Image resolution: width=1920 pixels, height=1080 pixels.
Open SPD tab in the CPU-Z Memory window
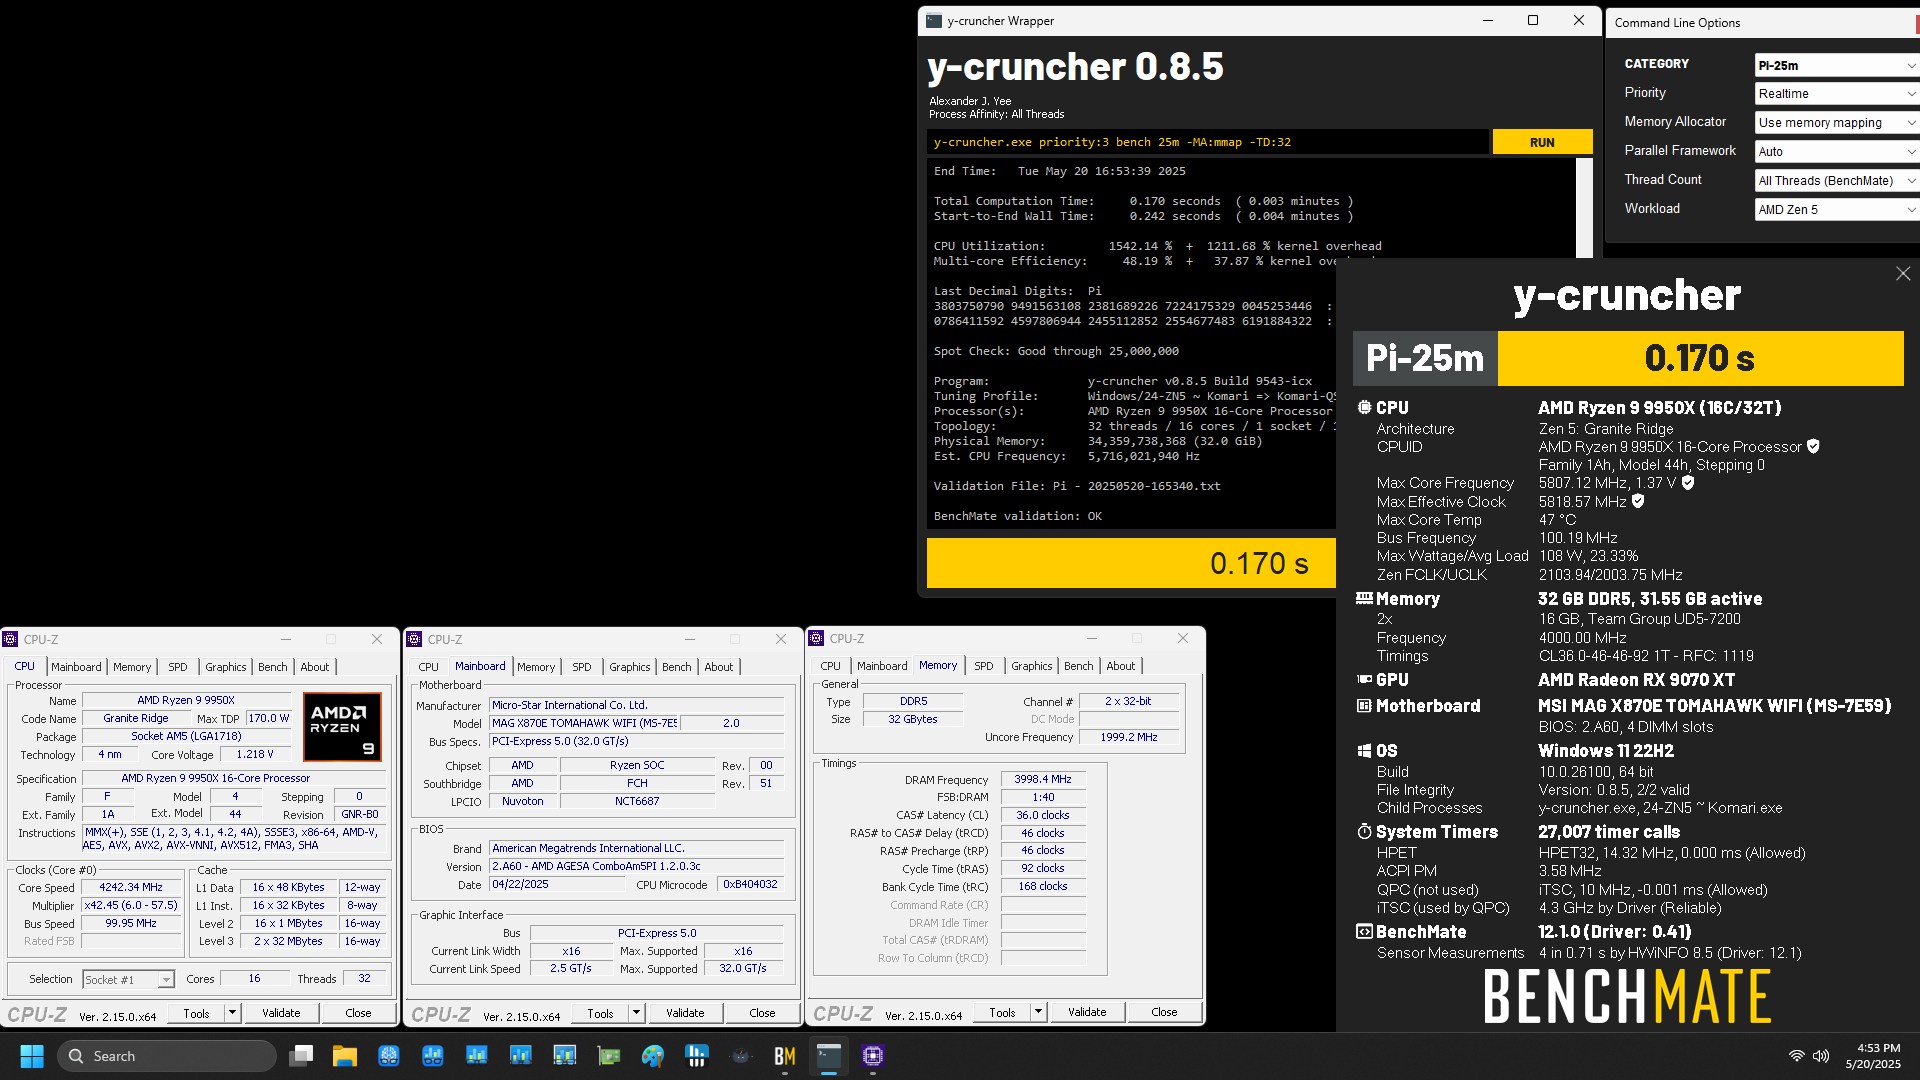pyautogui.click(x=984, y=666)
